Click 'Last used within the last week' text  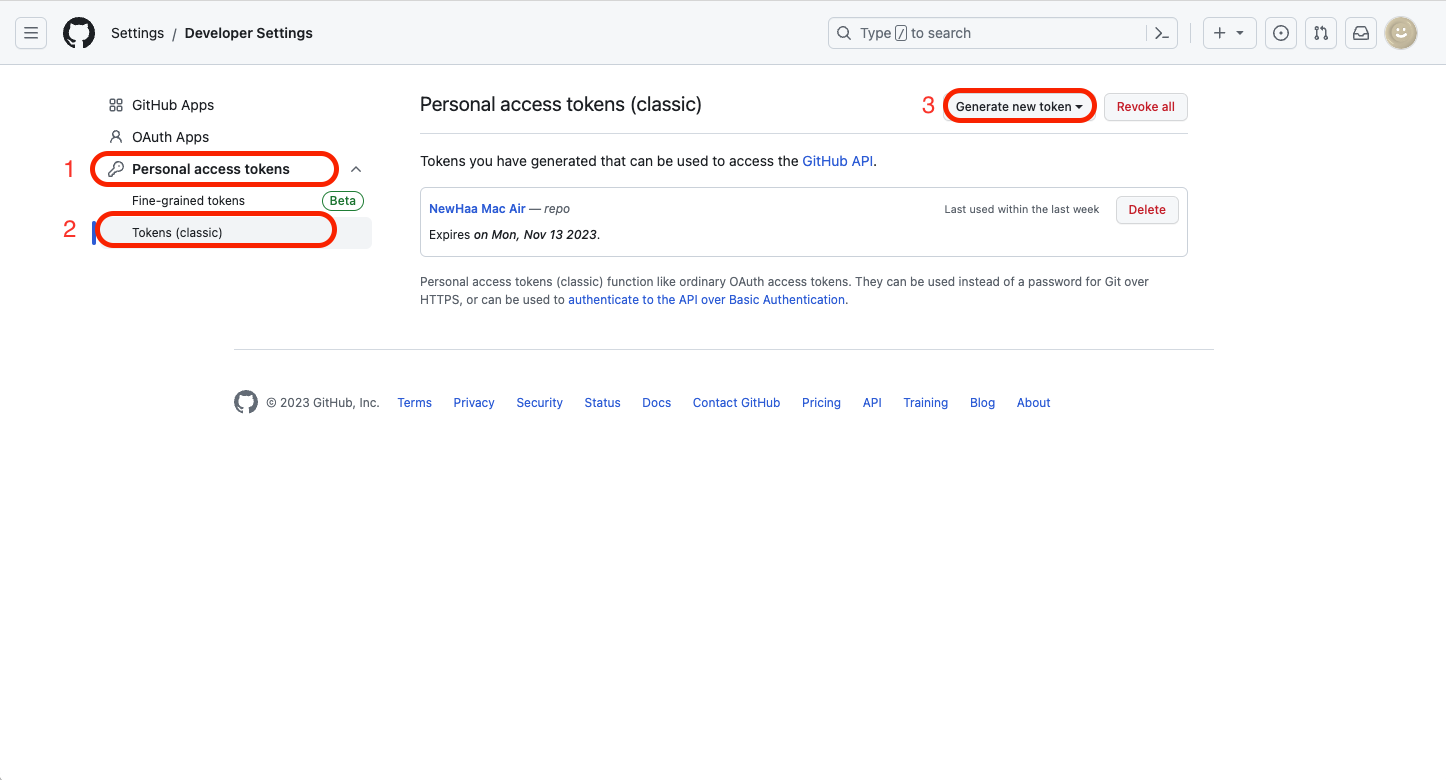pyautogui.click(x=1022, y=210)
